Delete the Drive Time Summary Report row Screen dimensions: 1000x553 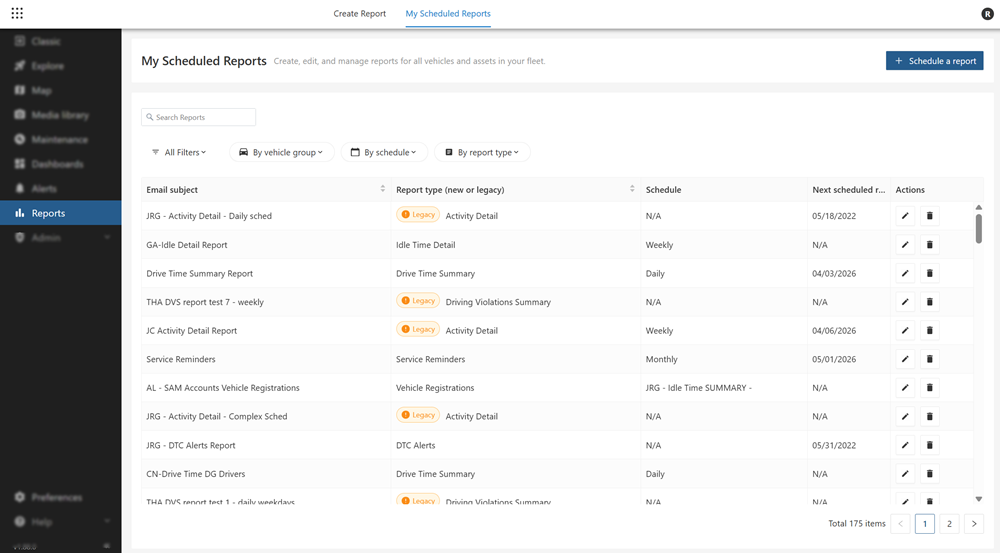coord(930,273)
